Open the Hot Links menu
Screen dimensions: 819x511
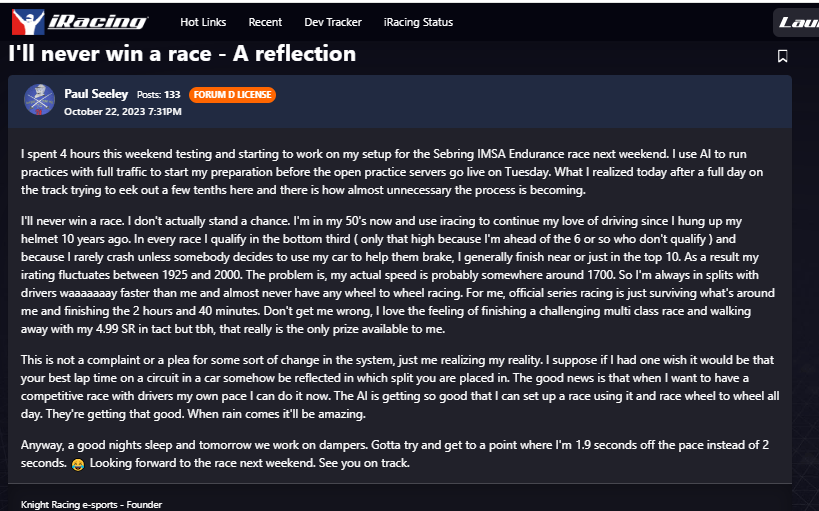point(203,22)
